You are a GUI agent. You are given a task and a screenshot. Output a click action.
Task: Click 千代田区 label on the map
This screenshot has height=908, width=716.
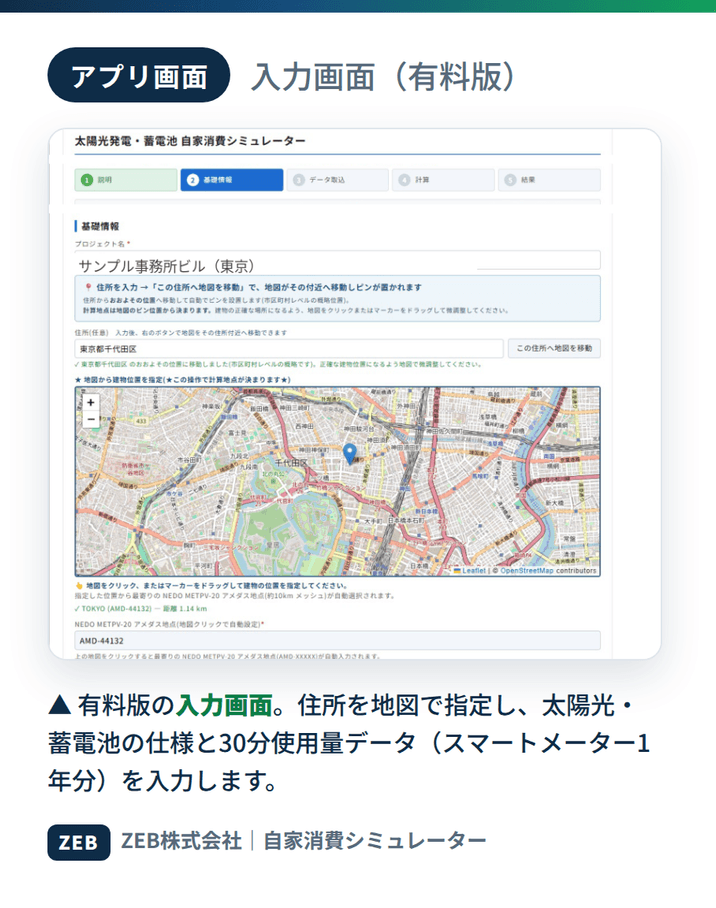[x=291, y=463]
